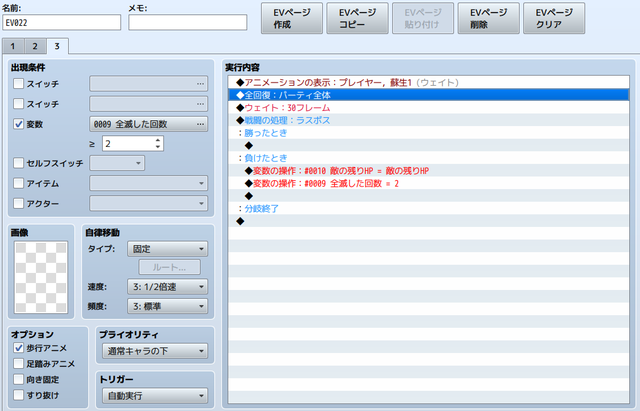Select event page tab 3

(x=57, y=46)
